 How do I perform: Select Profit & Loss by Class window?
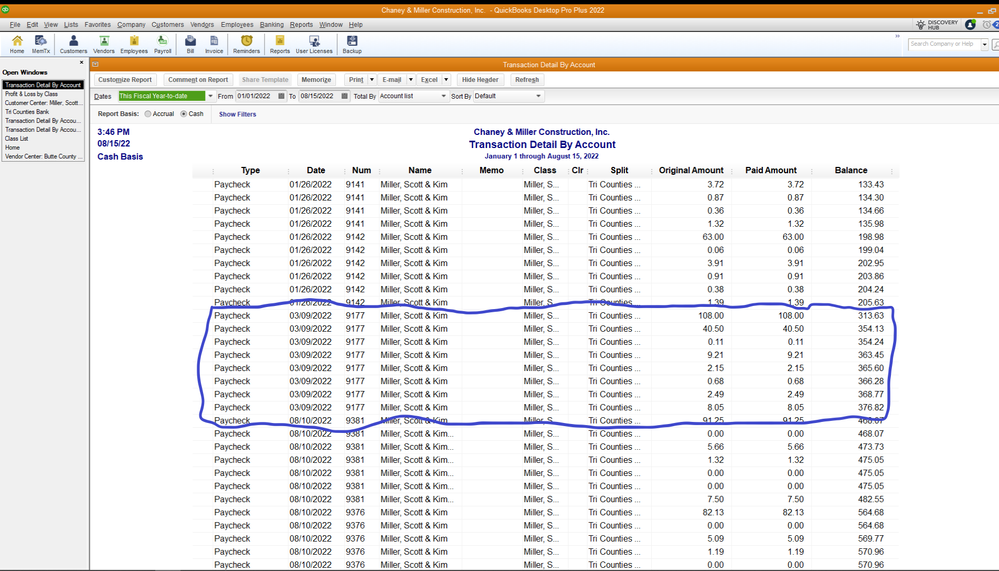[32, 94]
